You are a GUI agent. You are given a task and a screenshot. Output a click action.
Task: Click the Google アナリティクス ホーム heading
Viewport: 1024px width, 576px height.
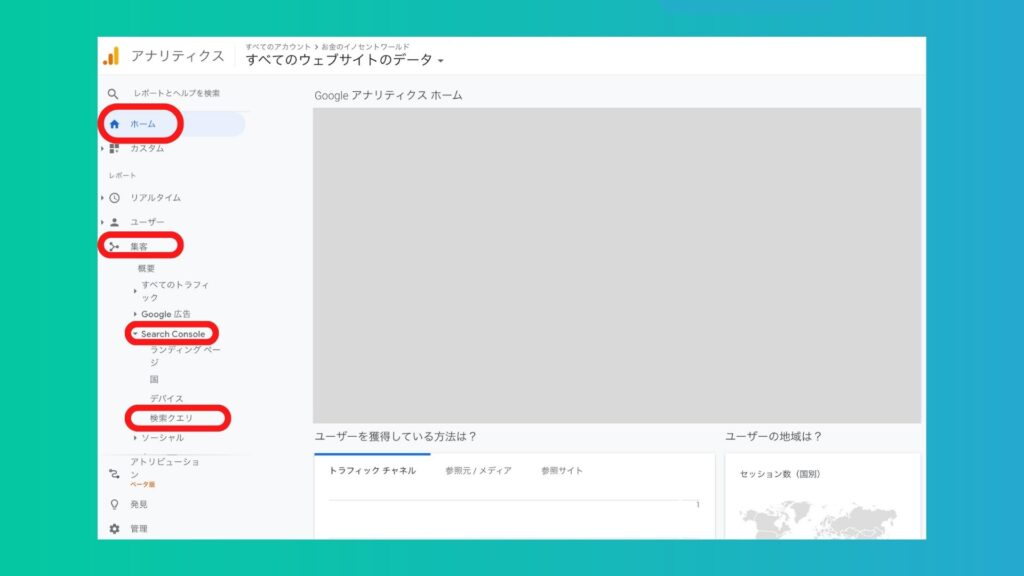389,95
